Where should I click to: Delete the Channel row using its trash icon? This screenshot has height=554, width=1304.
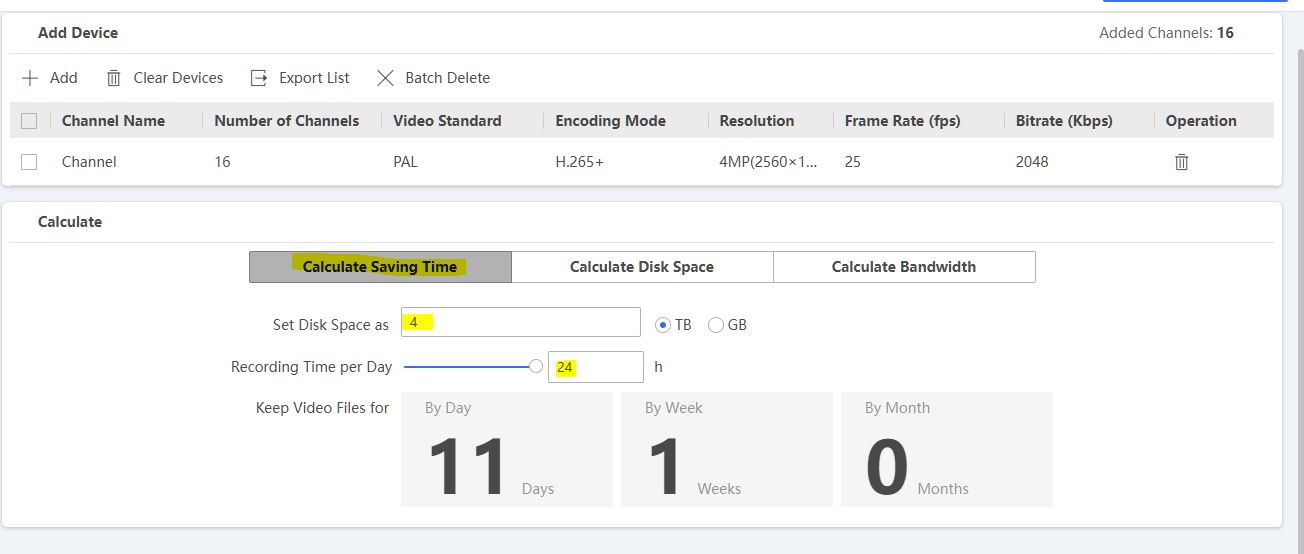(x=1181, y=162)
